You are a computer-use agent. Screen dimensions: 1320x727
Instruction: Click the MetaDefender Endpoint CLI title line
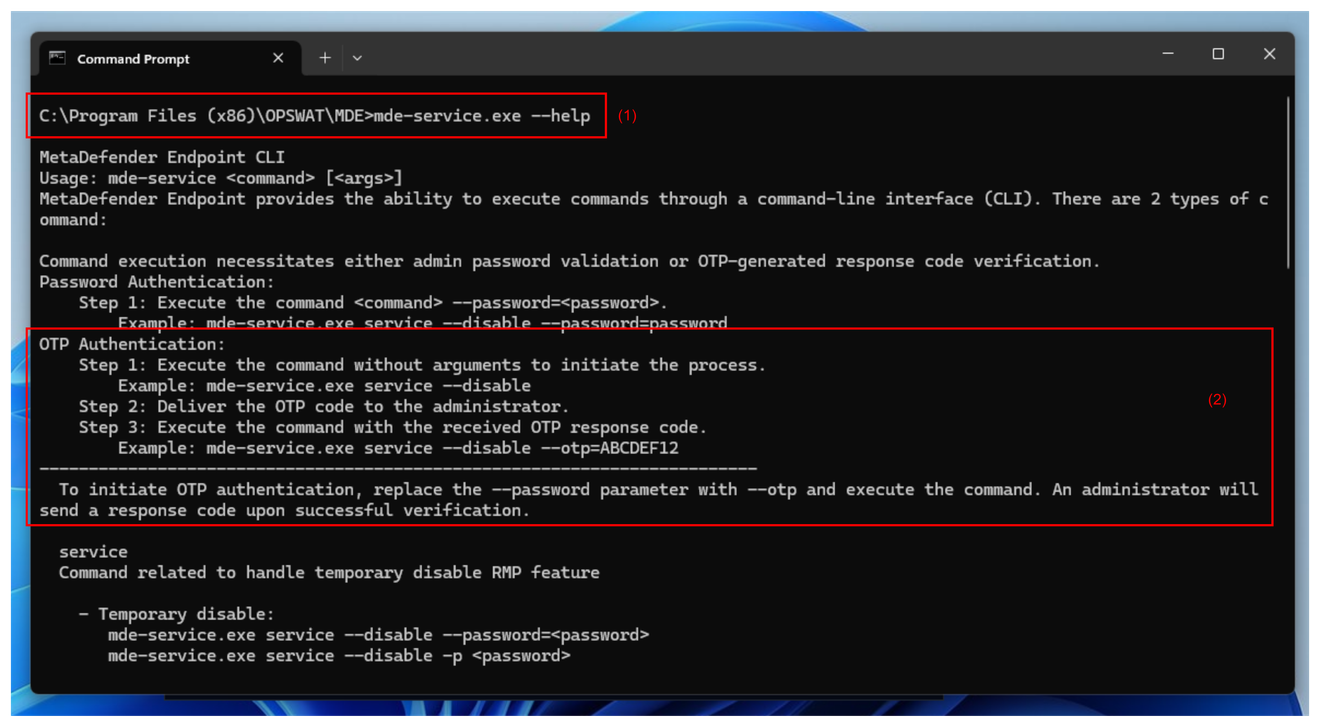tap(162, 157)
